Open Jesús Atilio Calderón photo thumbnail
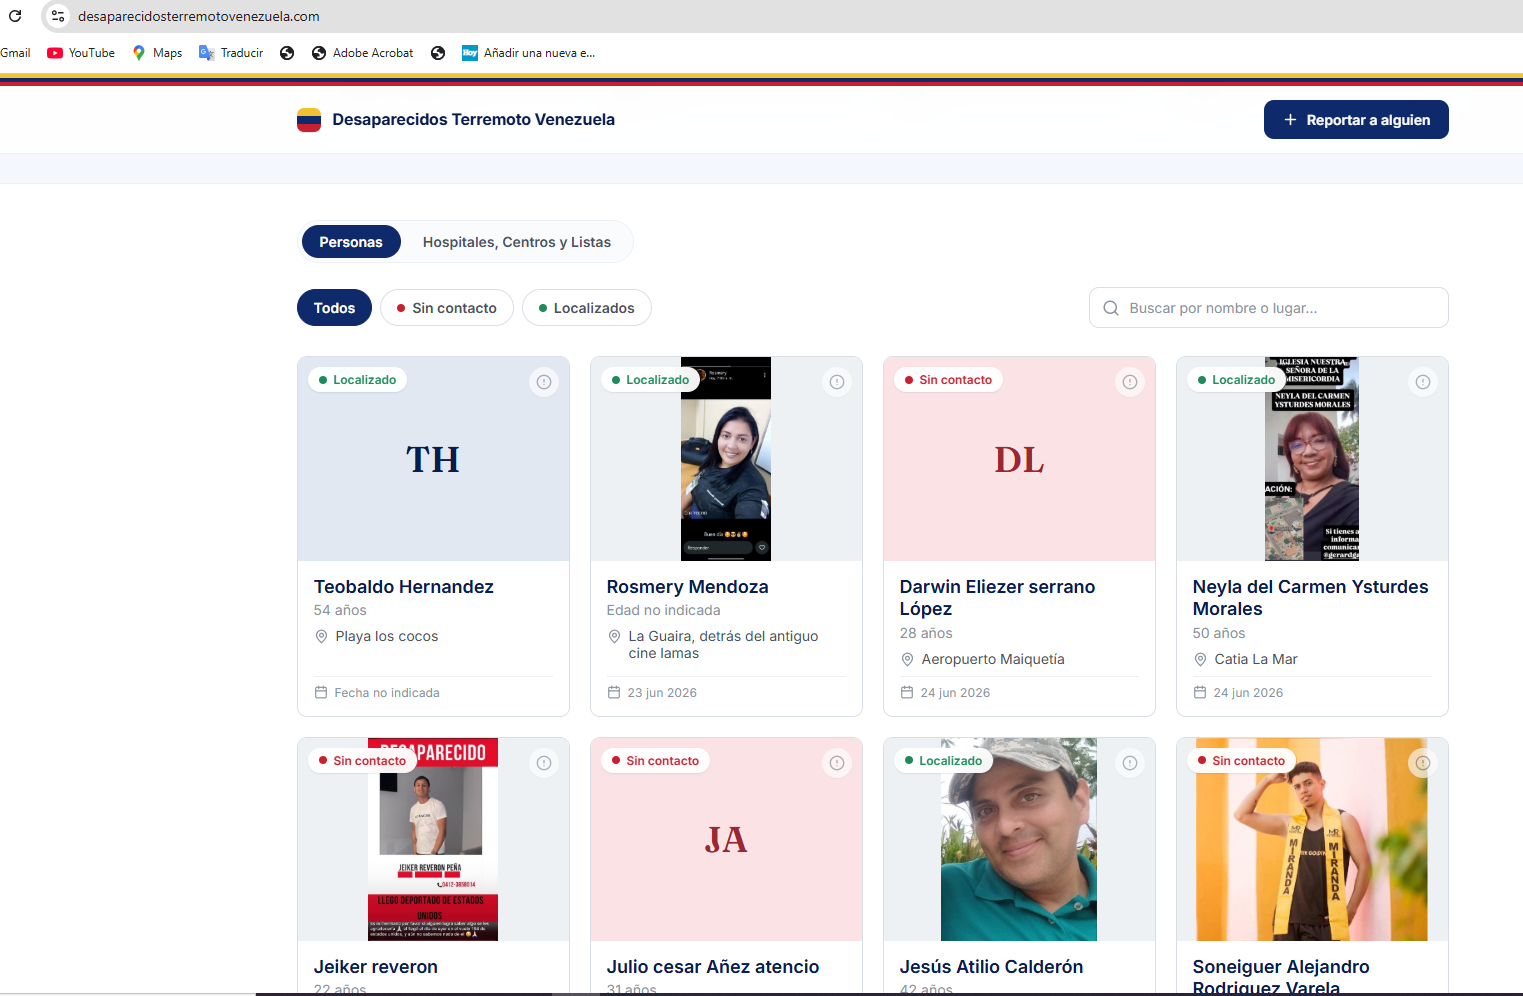This screenshot has height=996, width=1523. [x=1019, y=840]
